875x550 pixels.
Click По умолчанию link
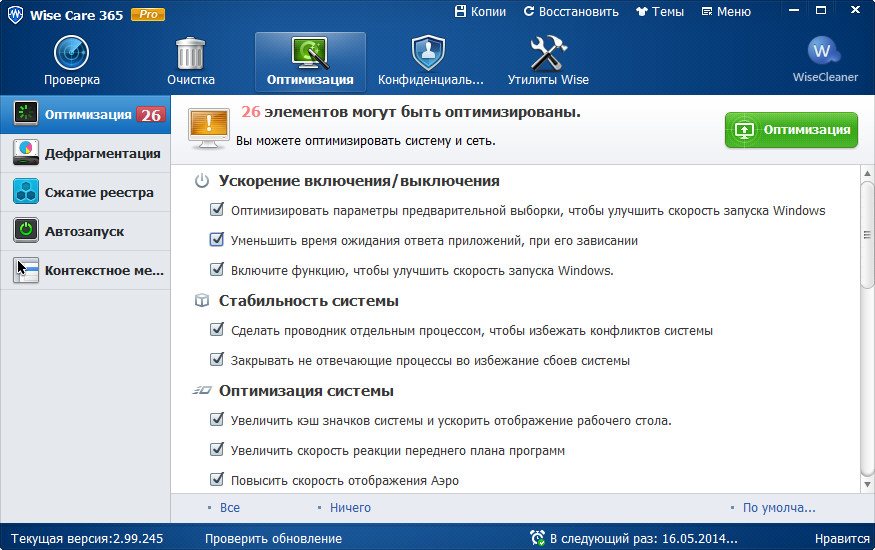(778, 508)
